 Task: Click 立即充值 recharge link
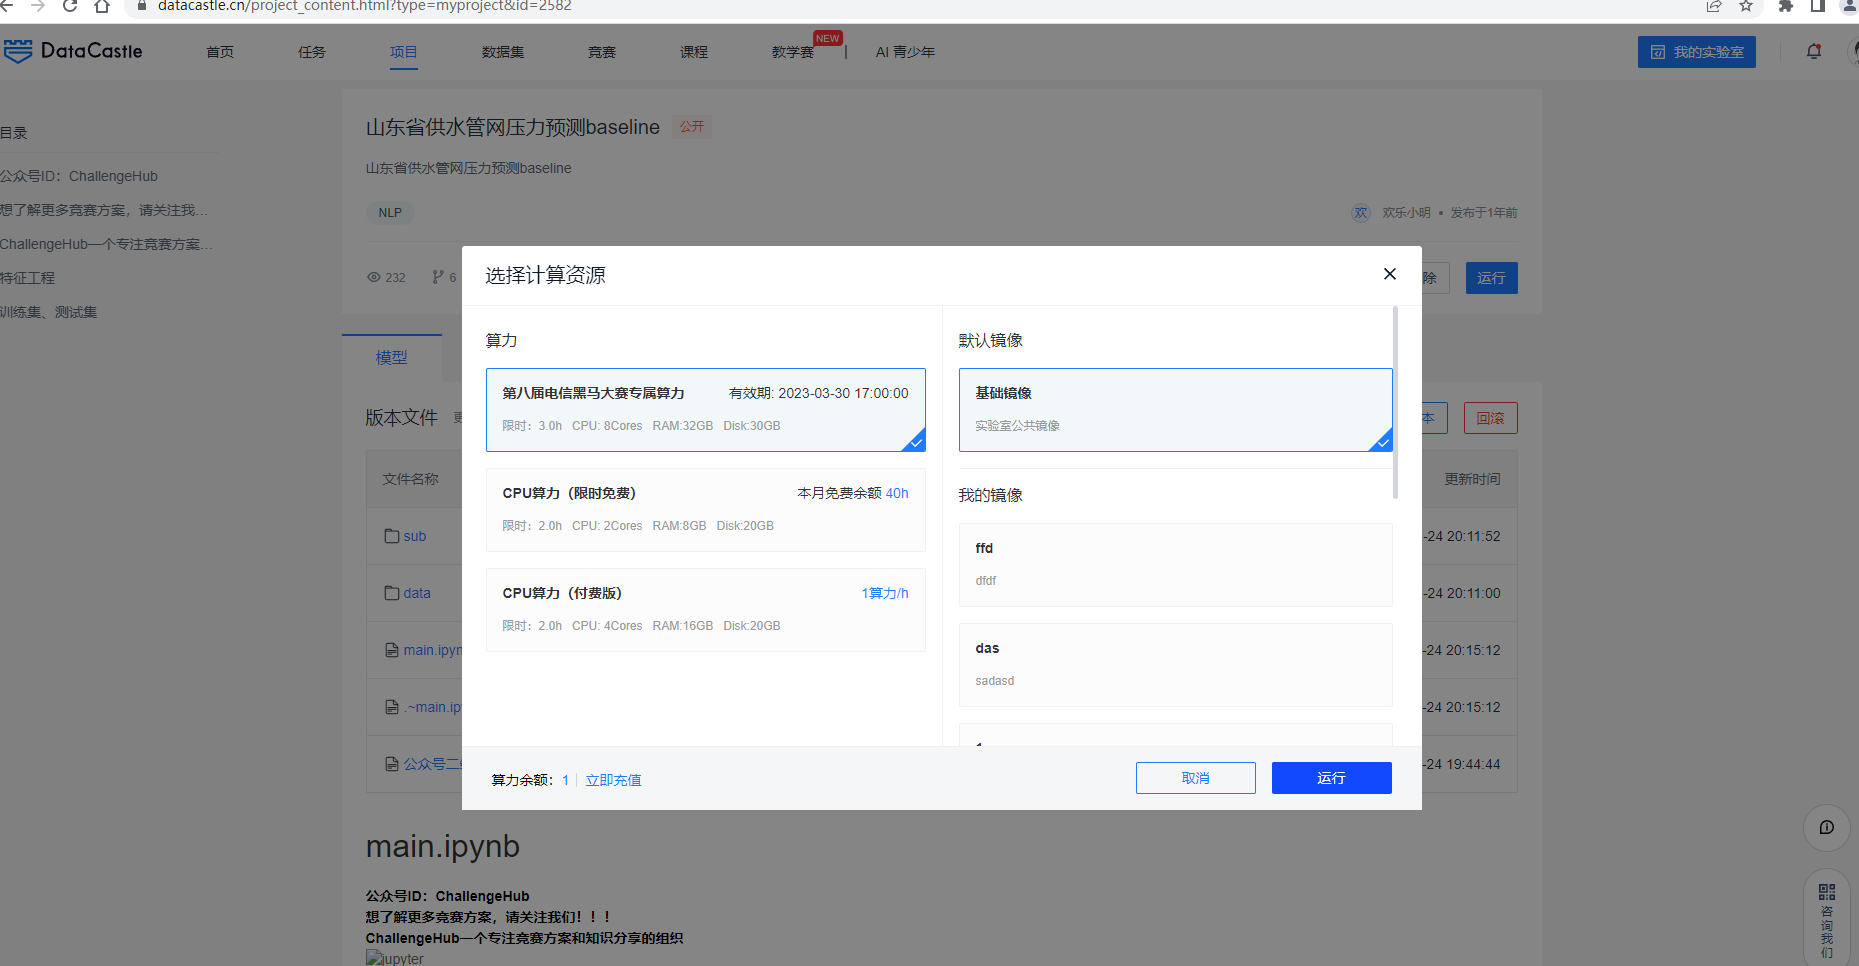[x=613, y=780]
